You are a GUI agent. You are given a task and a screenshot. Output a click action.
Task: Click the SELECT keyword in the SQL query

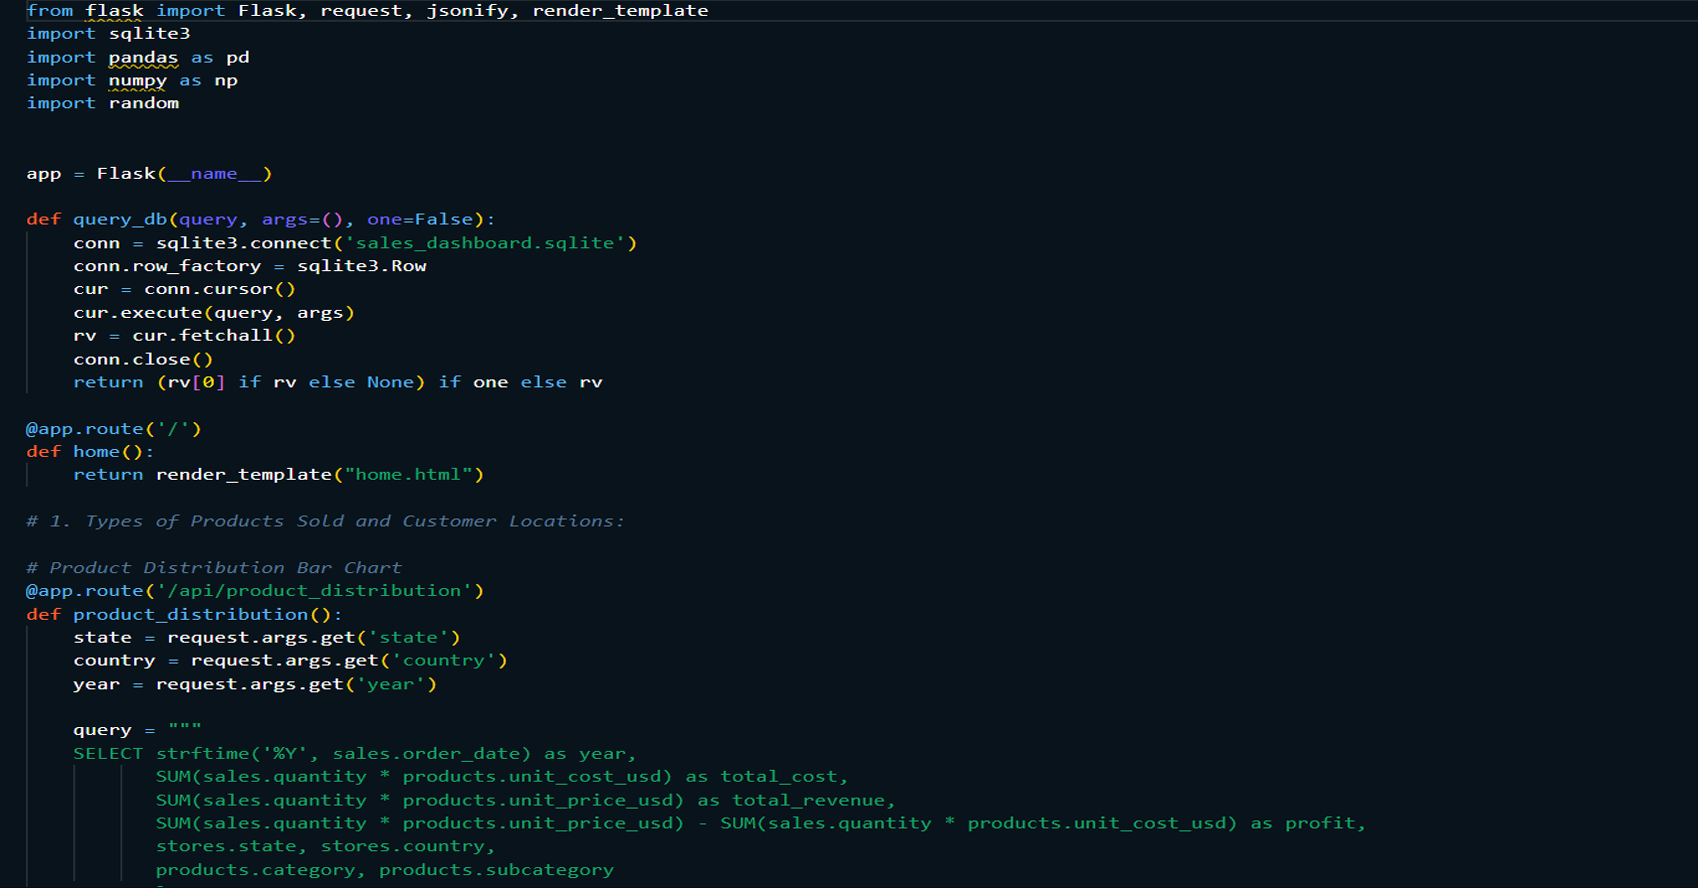coord(108,754)
